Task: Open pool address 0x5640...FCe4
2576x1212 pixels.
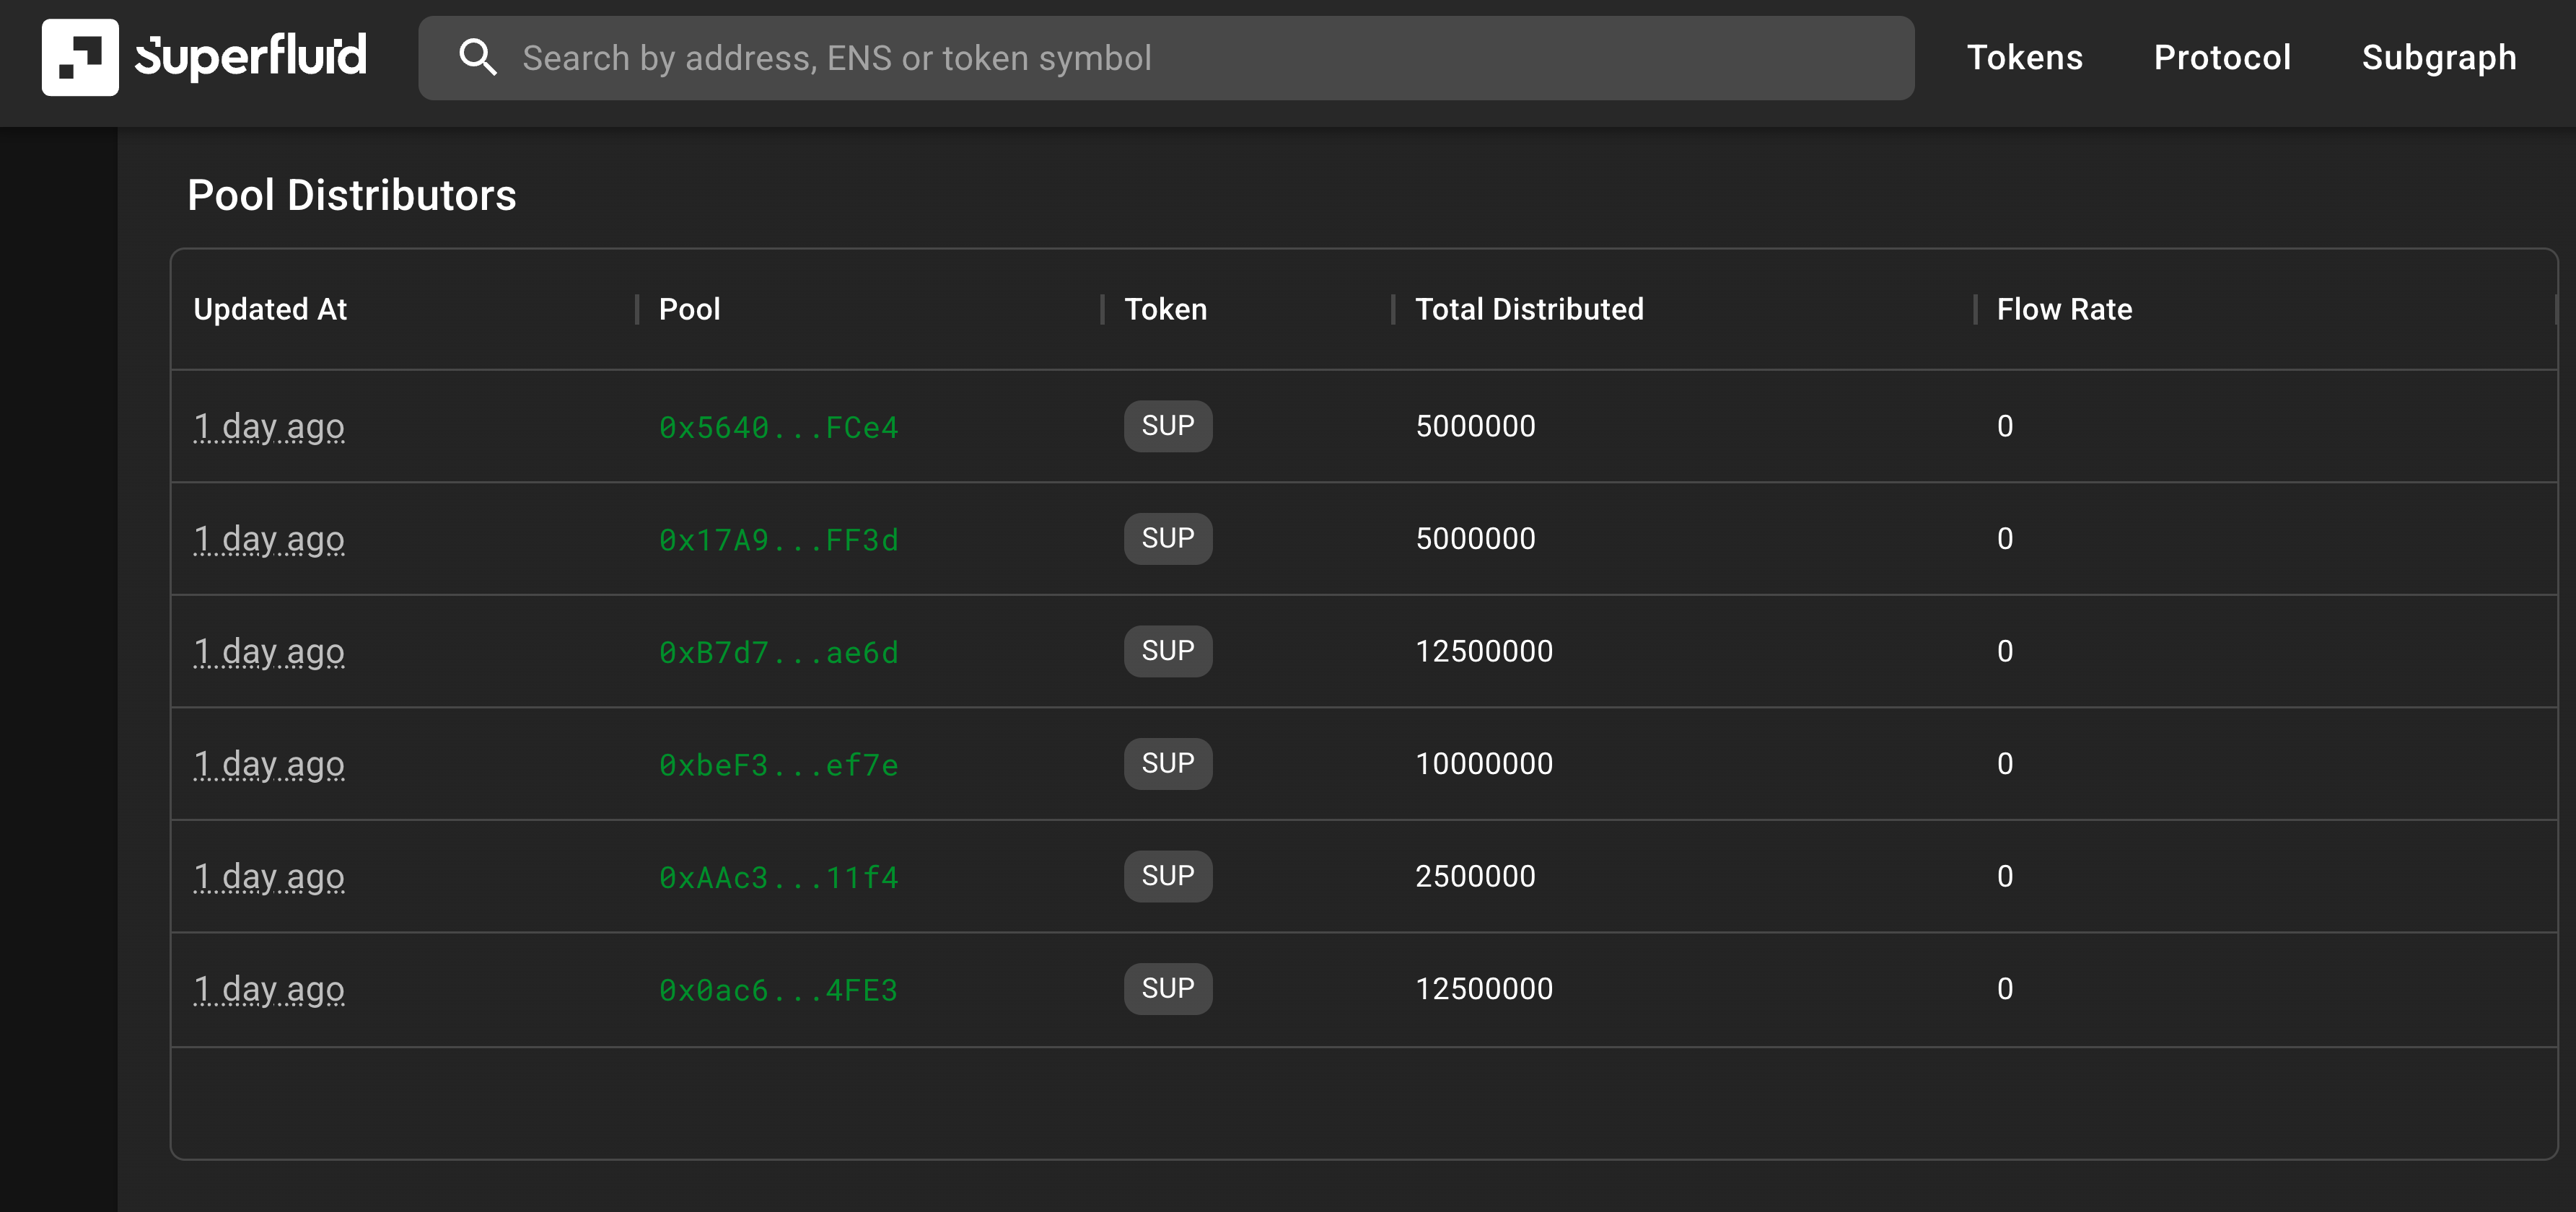Action: click(x=778, y=427)
